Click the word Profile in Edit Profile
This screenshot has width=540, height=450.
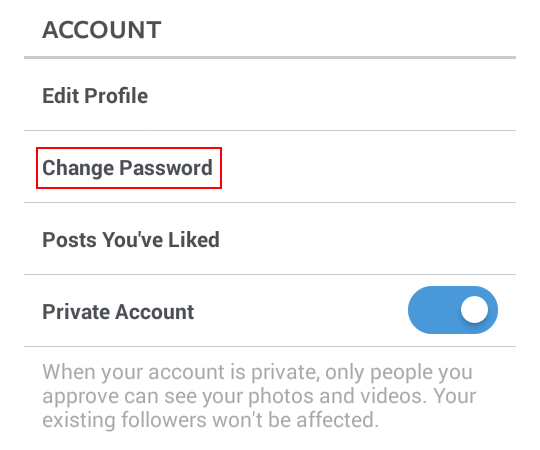coord(116,95)
